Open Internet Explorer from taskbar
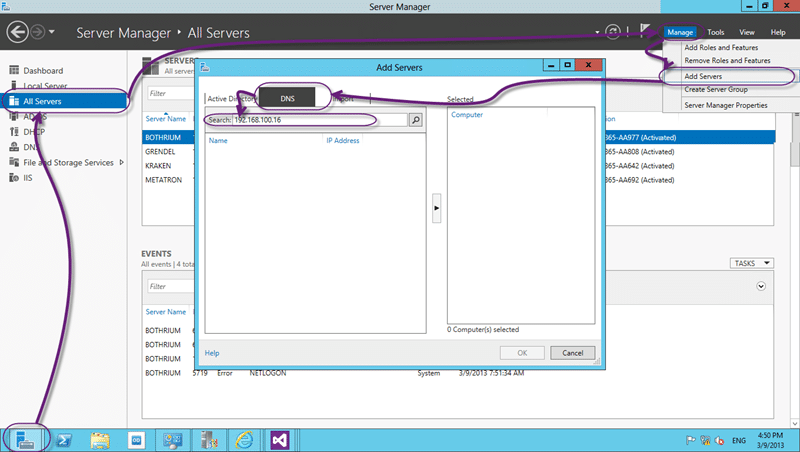Screen dimensions: 800x452 [244, 440]
